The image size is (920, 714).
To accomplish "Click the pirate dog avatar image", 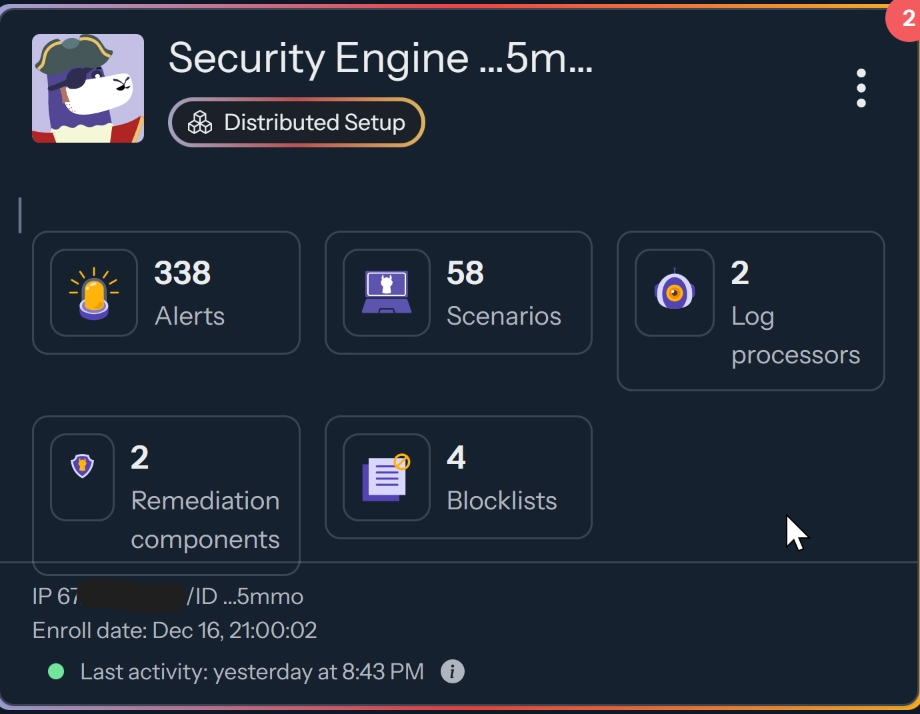I will point(88,88).
